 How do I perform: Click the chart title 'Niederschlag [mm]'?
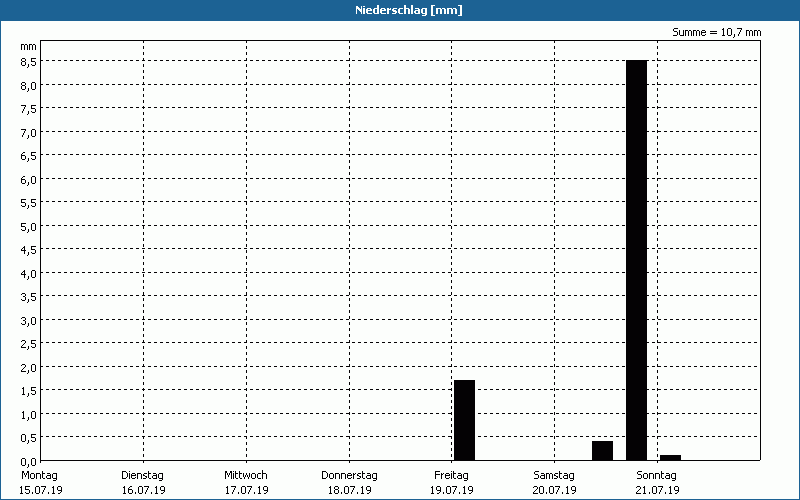(x=409, y=10)
